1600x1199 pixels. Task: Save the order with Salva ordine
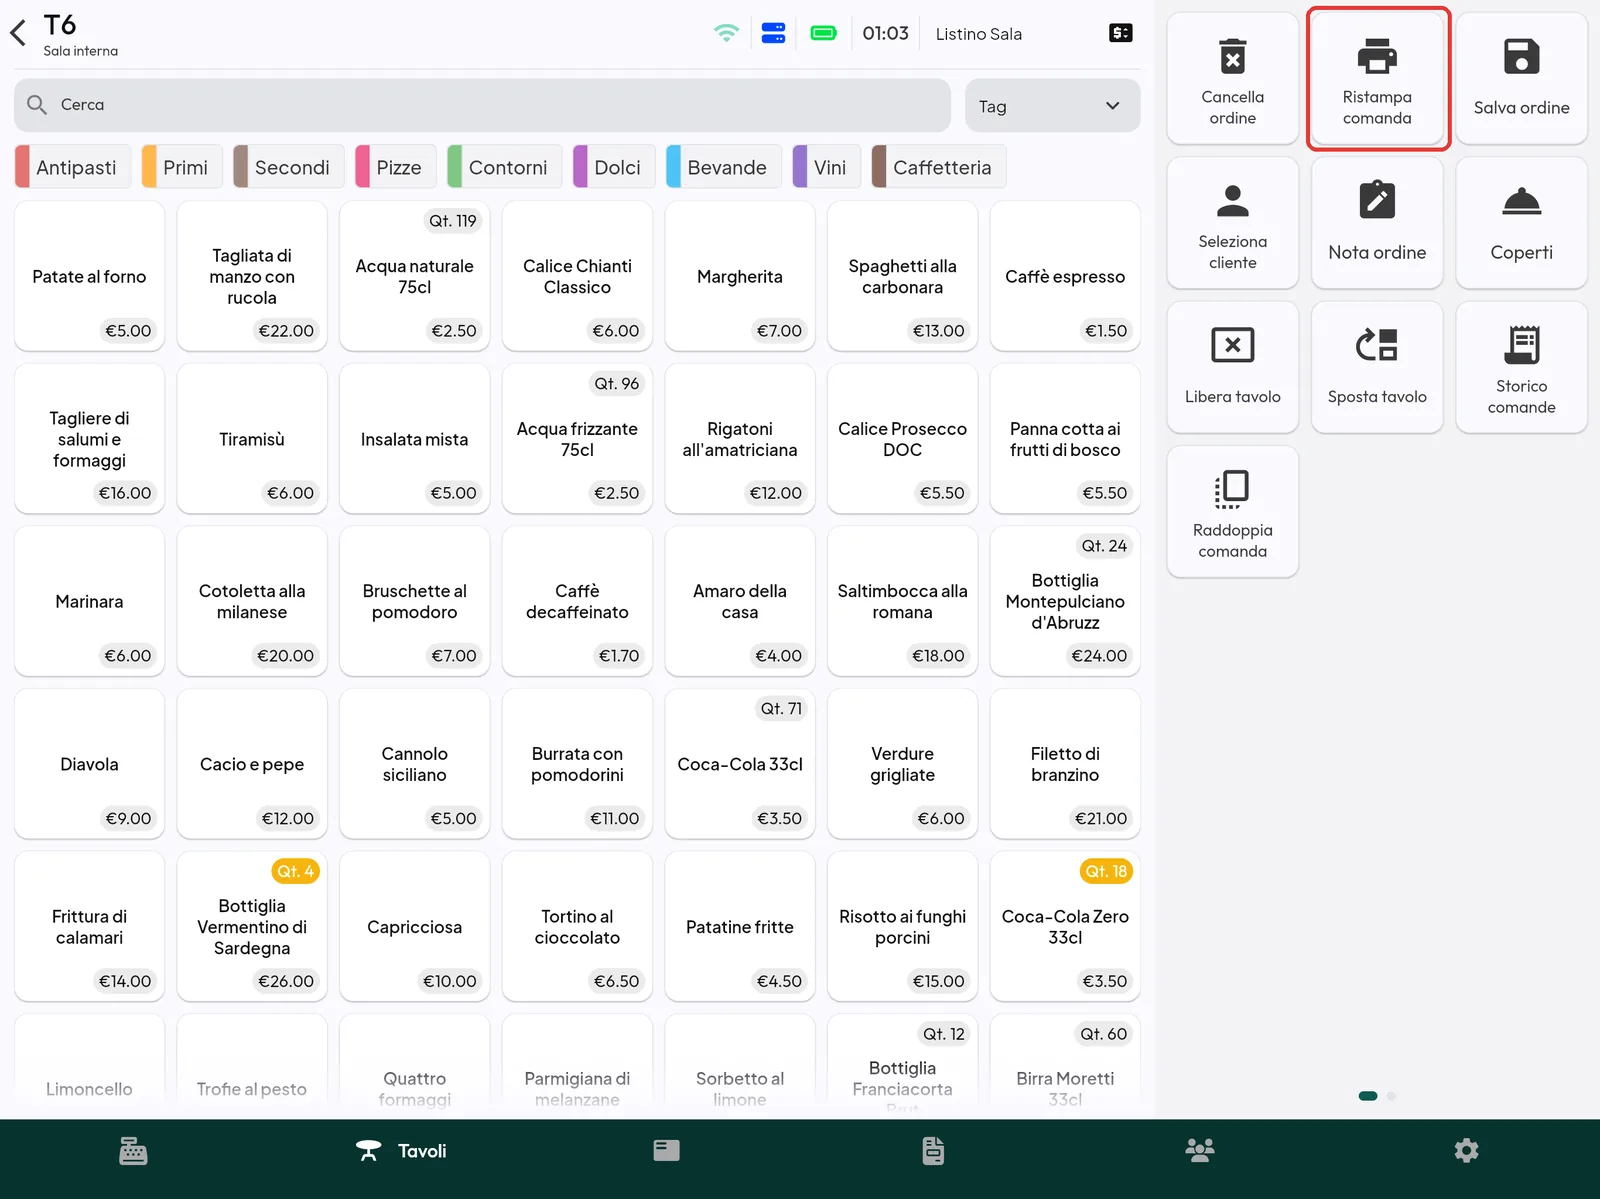point(1522,78)
